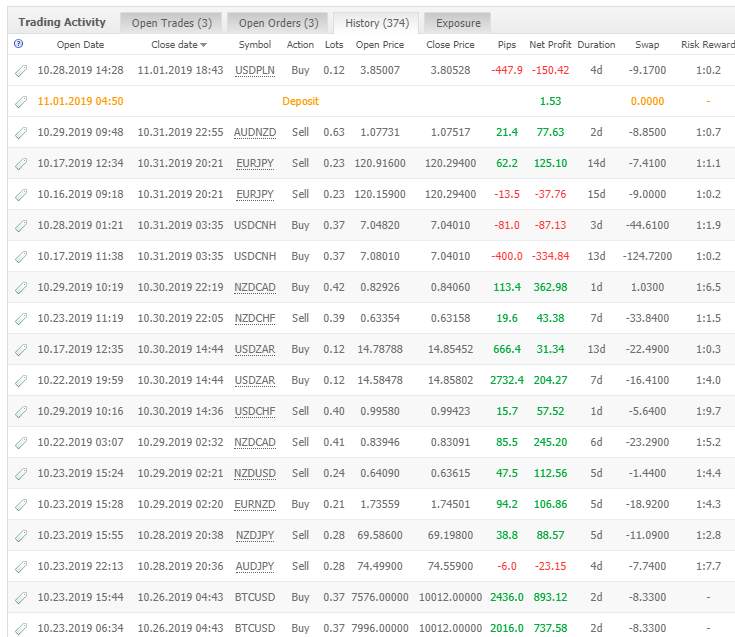
Task: Click the tag icon for EURNZD trade
Action: 21,505
